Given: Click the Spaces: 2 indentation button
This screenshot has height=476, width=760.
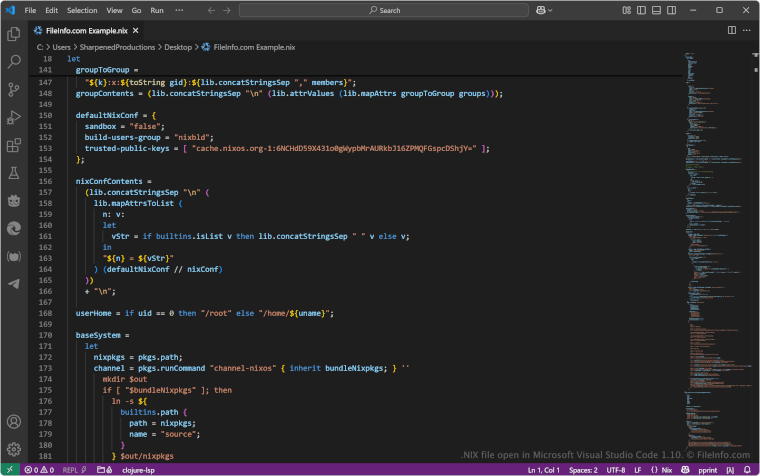Looking at the screenshot, I should click(583, 469).
